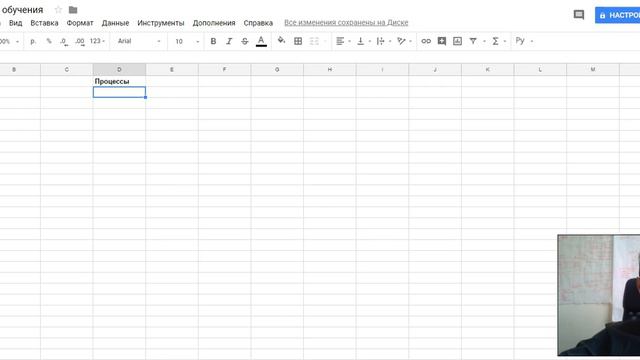
Task: Open the Дополнения menu
Action: pos(214,23)
